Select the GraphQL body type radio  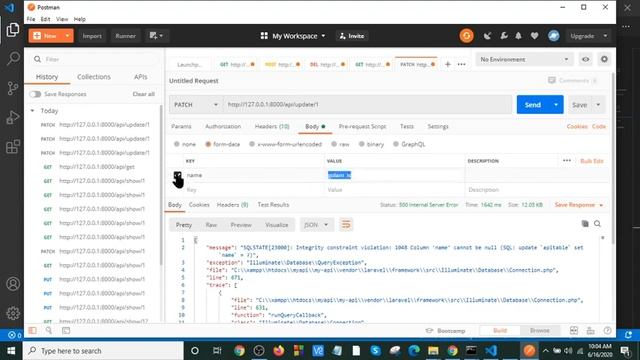click(x=396, y=144)
